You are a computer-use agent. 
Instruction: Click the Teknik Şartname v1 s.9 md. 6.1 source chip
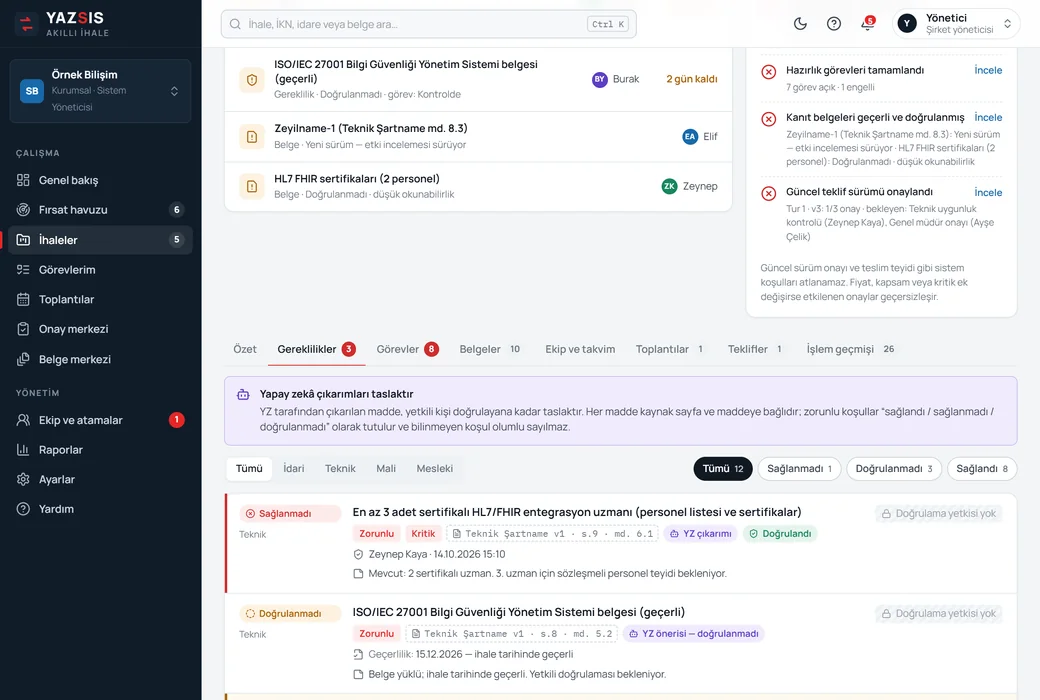click(552, 533)
